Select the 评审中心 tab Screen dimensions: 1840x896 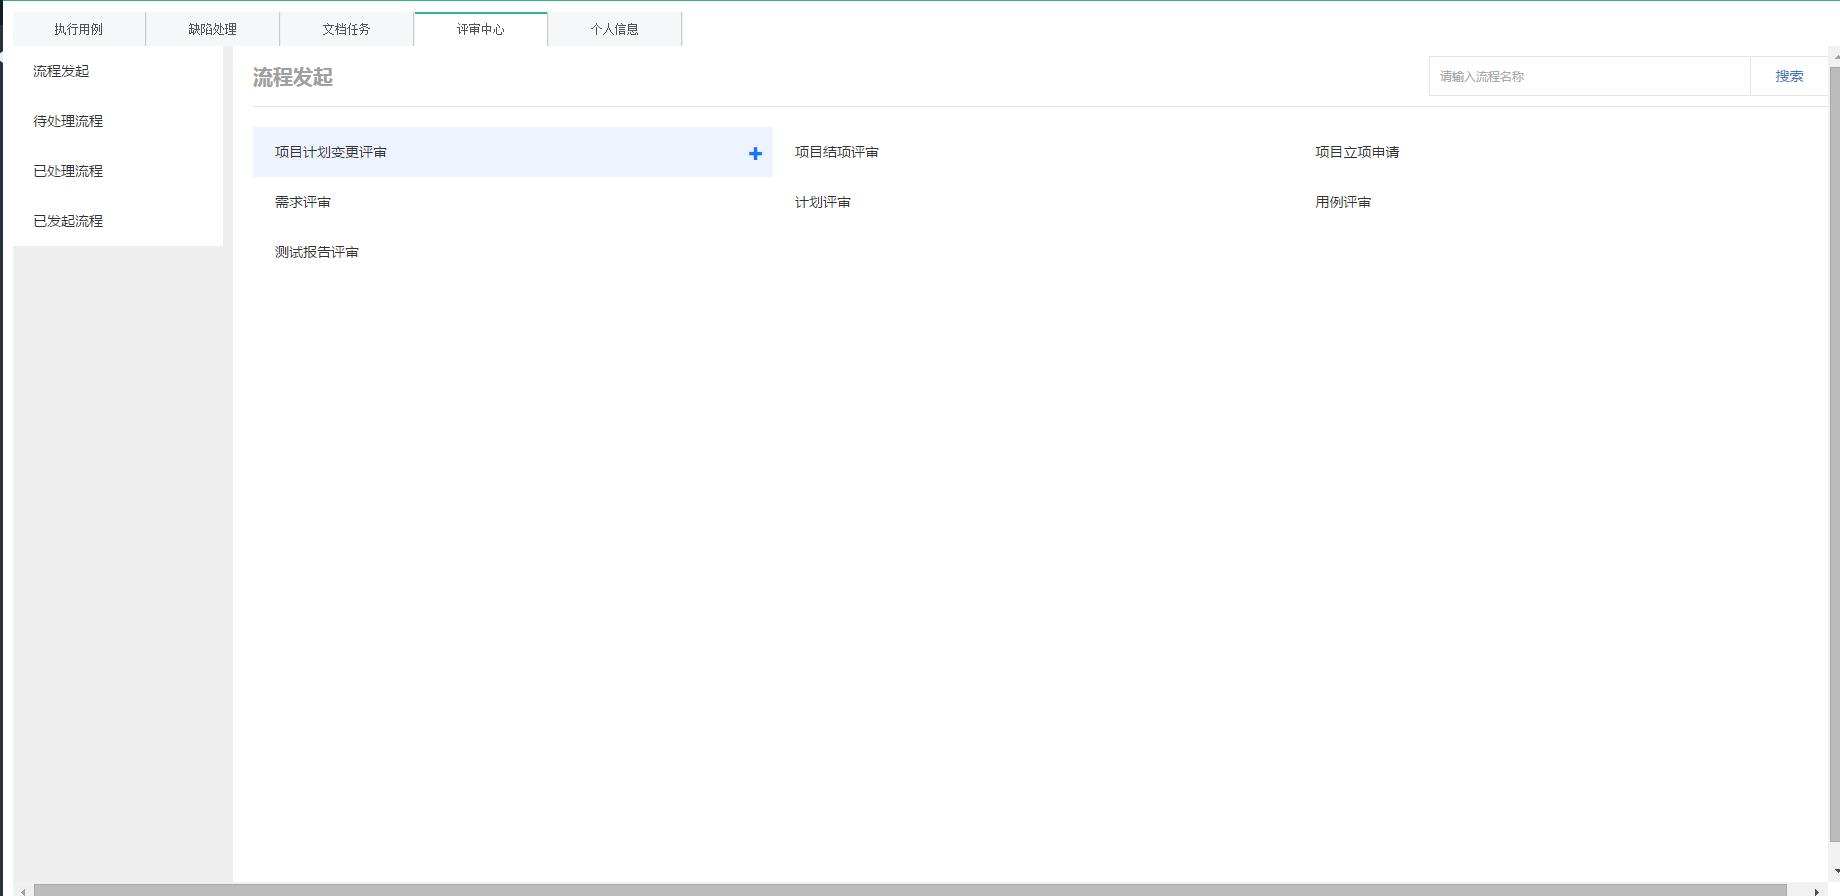point(480,29)
